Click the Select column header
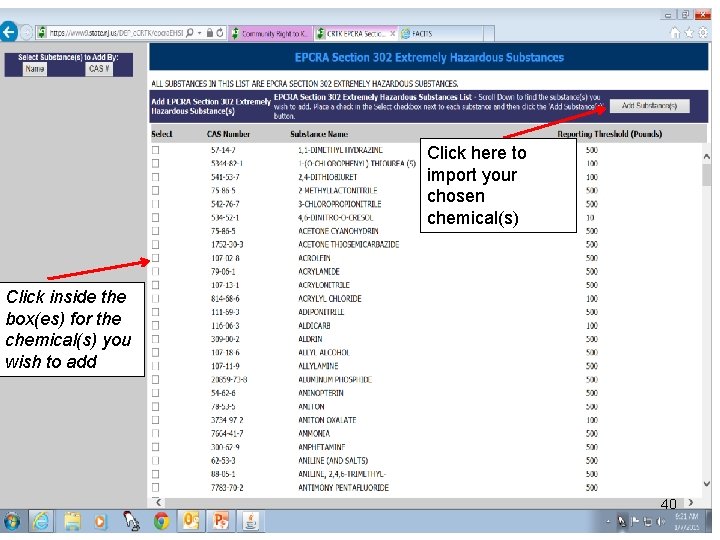This screenshot has width=720, height=540. 162,134
